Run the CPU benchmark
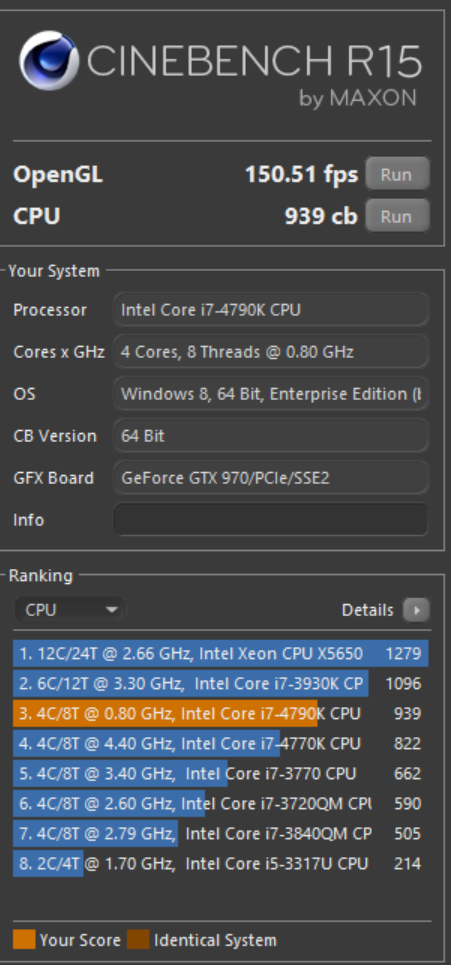Image resolution: width=451 pixels, height=965 pixels. [x=397, y=216]
